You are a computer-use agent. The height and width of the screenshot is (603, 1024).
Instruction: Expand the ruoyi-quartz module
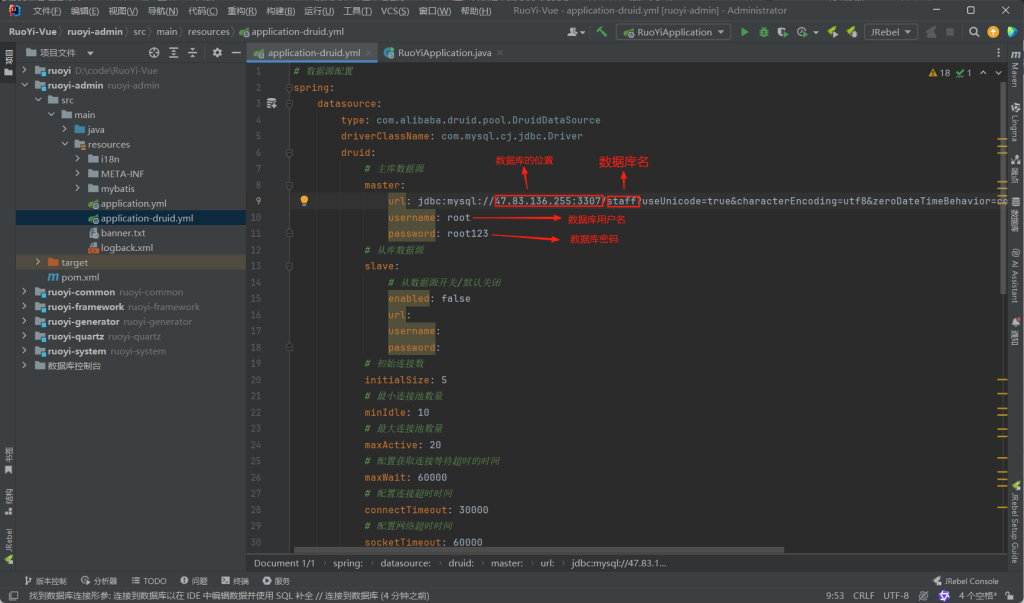click(x=25, y=336)
